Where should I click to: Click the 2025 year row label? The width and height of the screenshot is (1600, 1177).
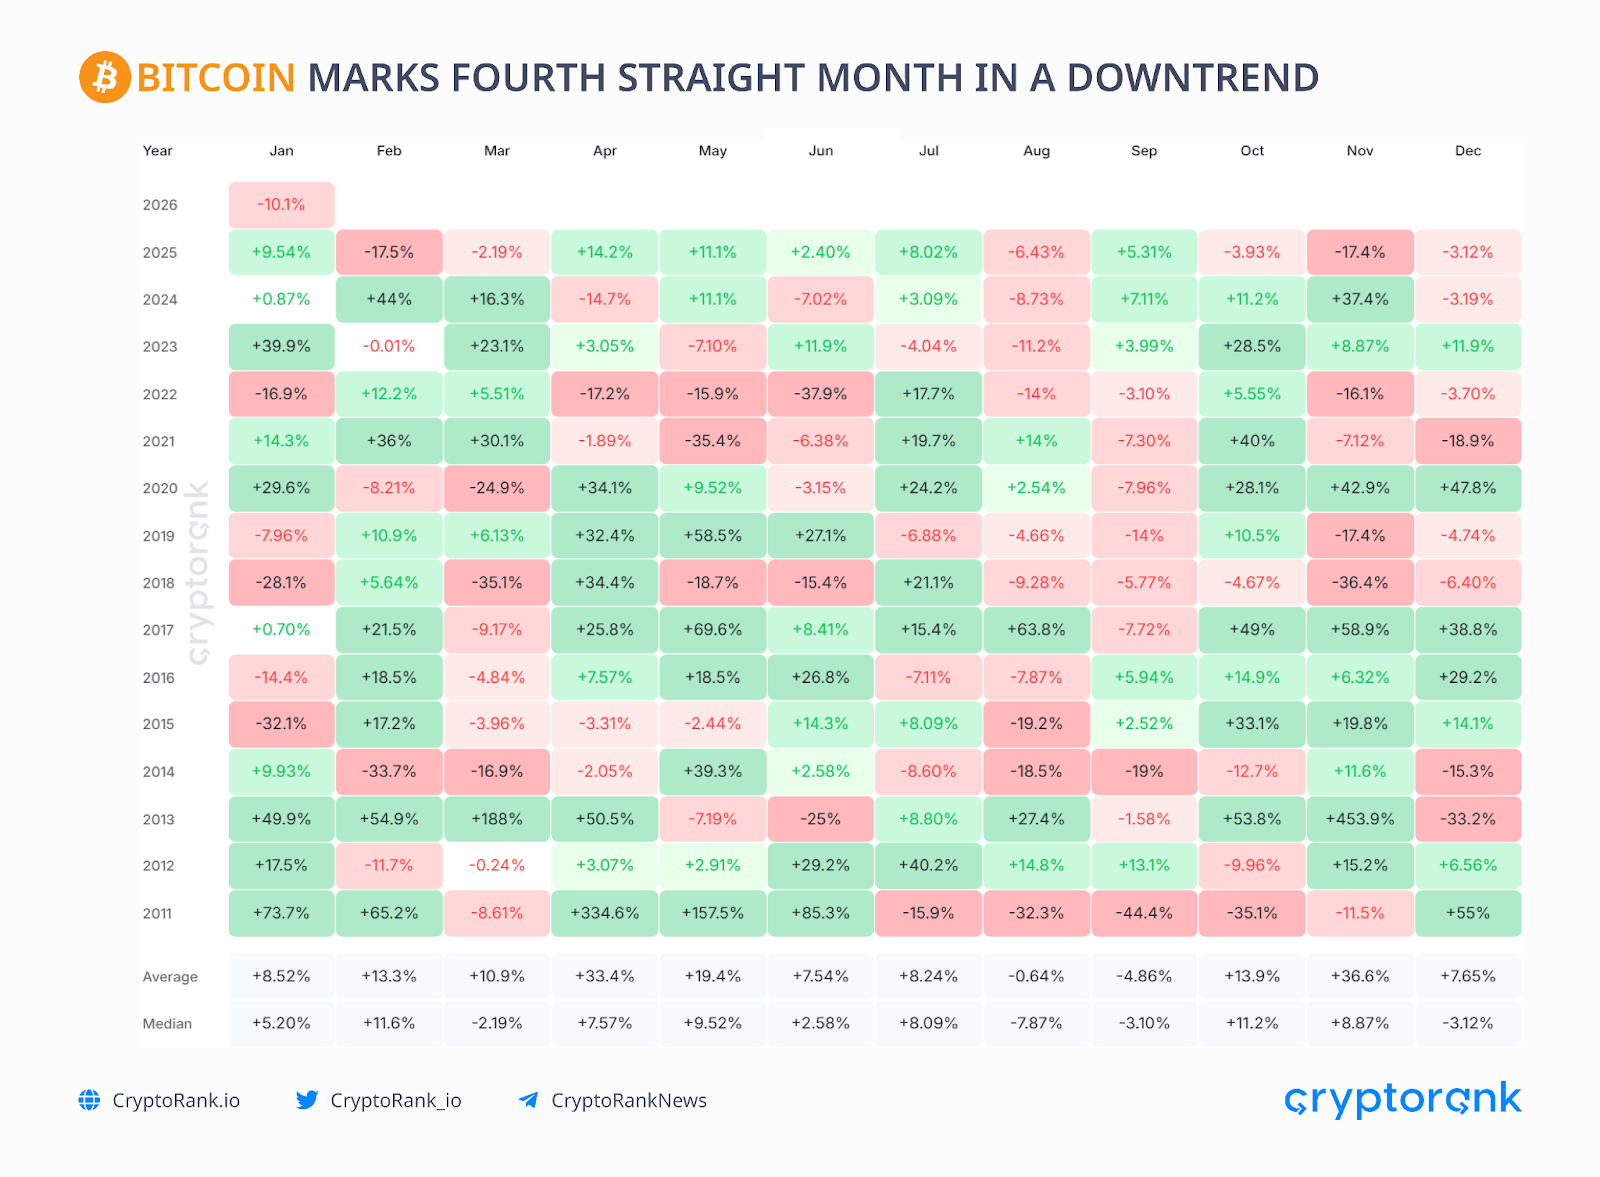(160, 253)
